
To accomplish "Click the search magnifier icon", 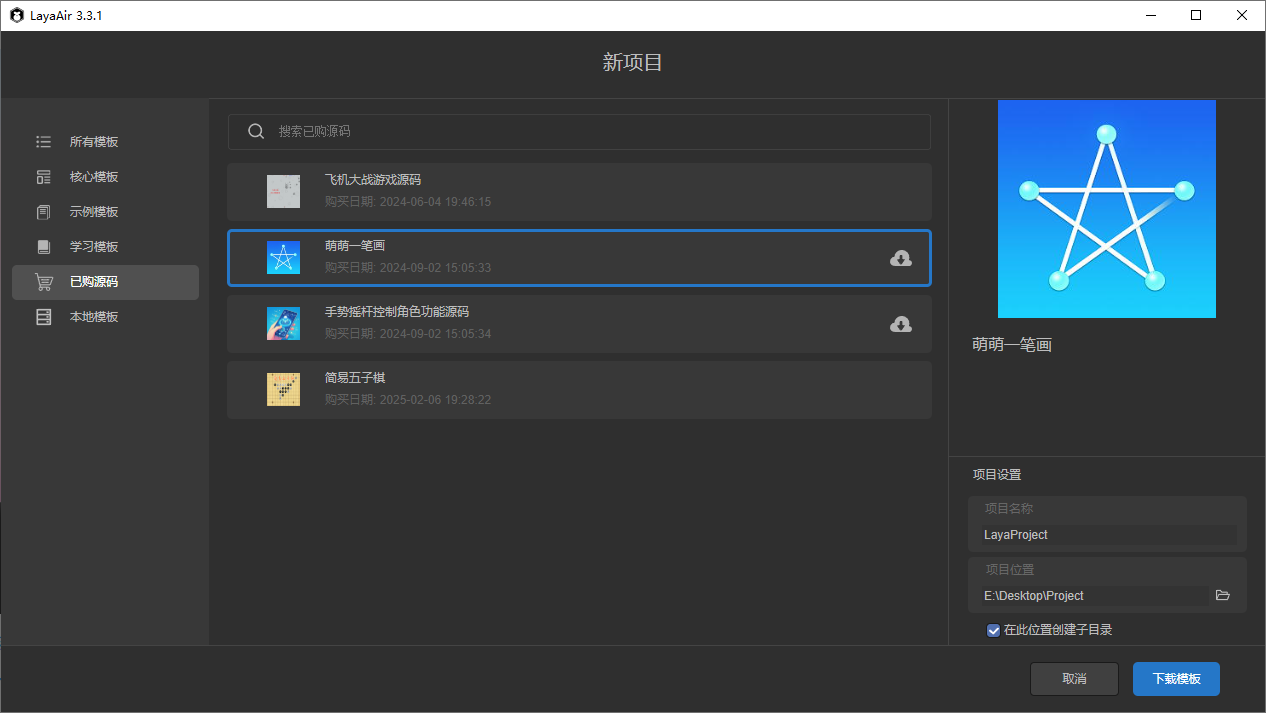I will point(256,132).
